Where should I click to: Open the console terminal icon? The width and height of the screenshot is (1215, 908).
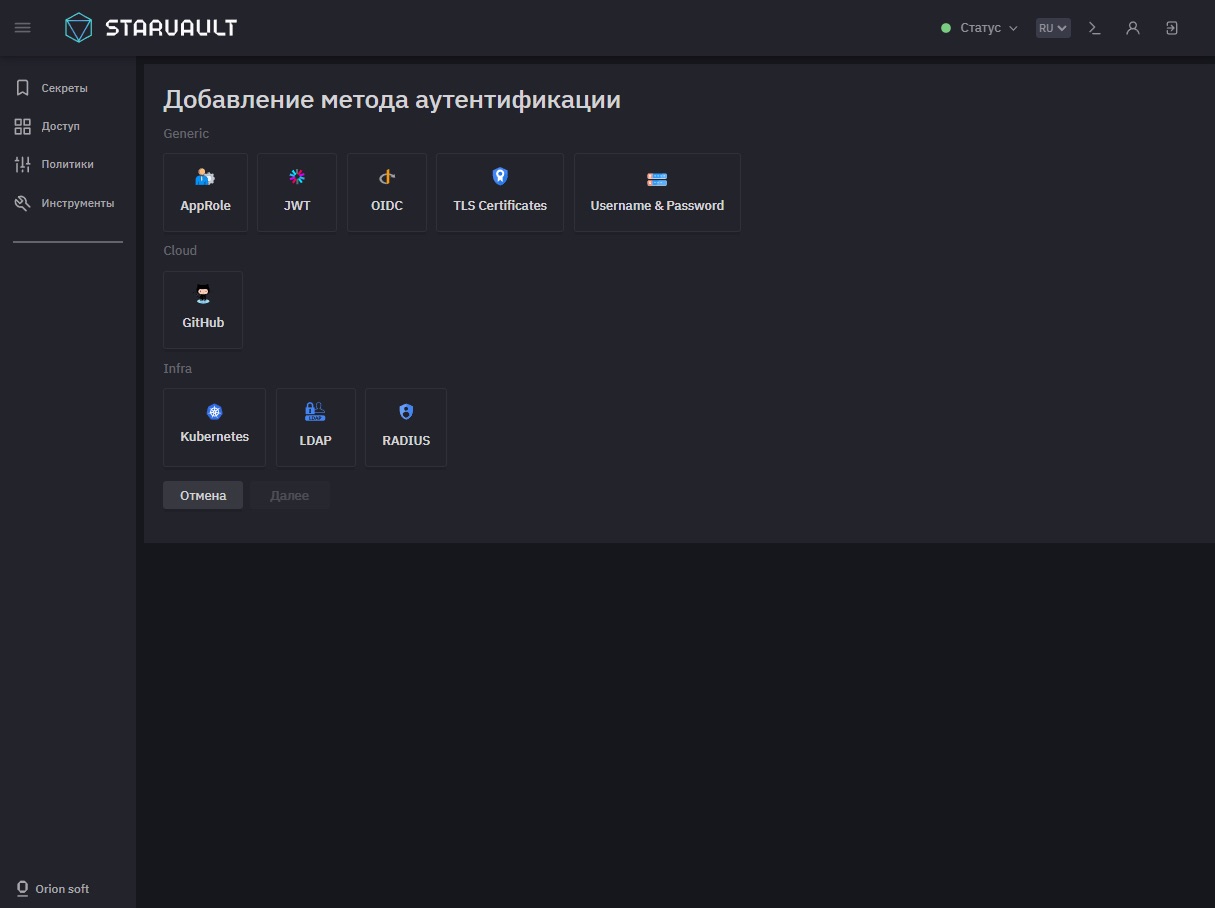tap(1095, 28)
